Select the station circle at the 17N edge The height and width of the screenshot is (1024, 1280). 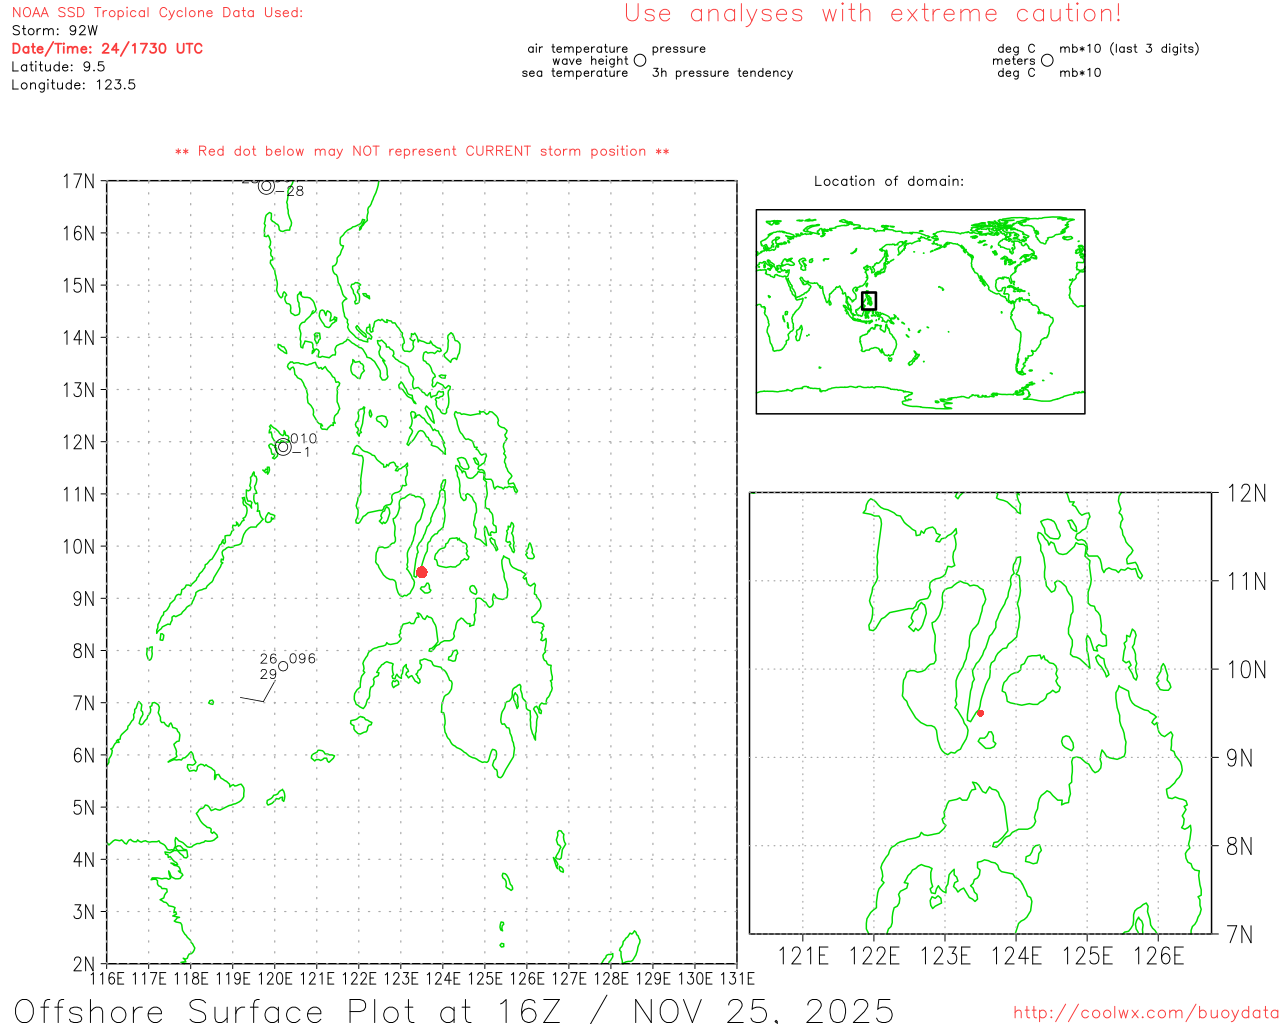266,186
